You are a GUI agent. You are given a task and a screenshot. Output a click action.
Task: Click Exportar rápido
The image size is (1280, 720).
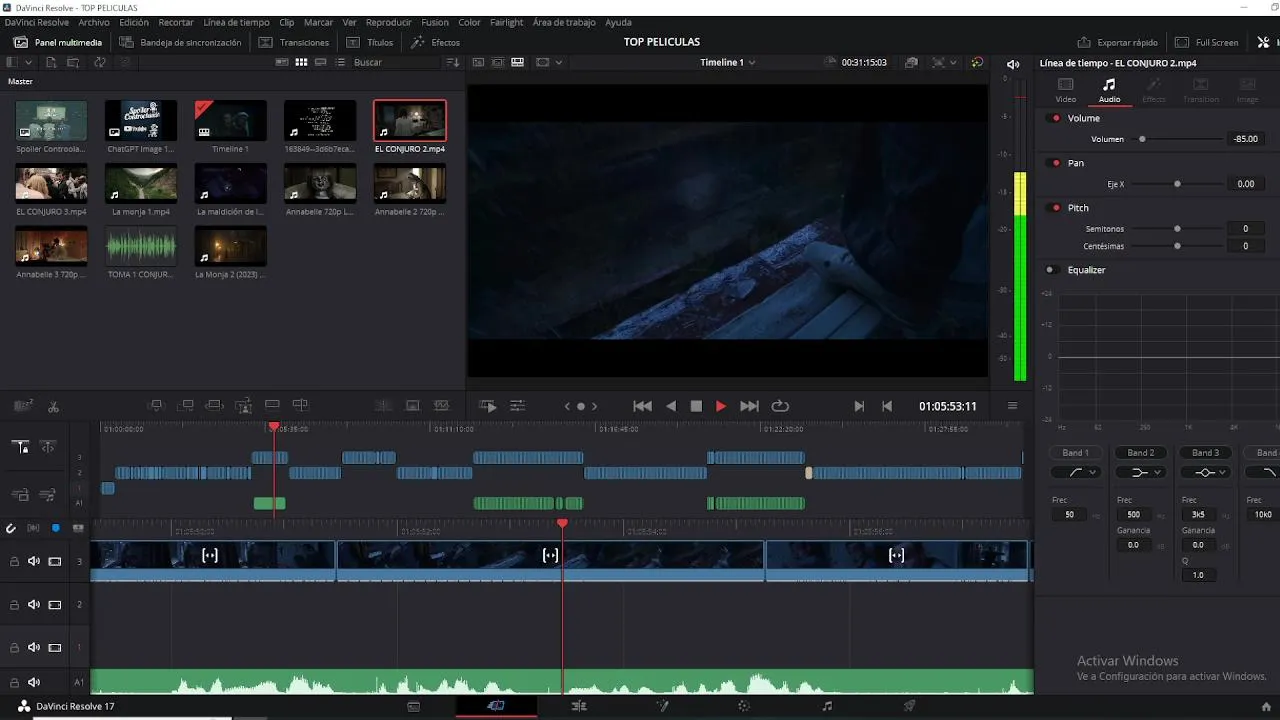[1117, 43]
